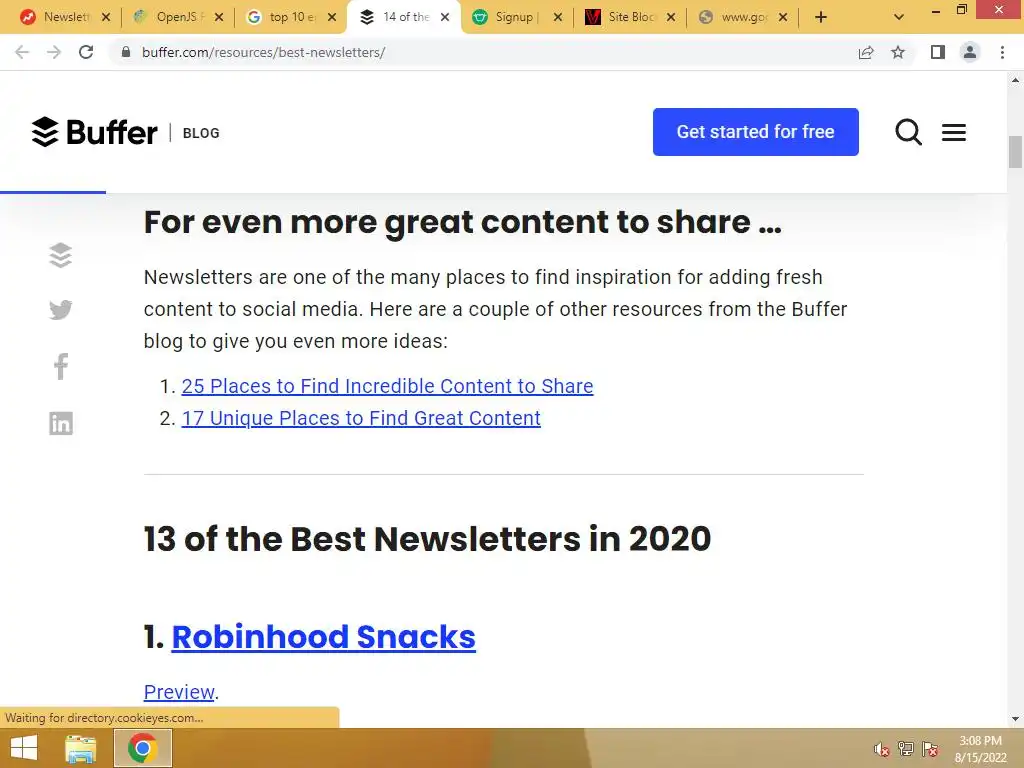This screenshot has width=1024, height=768.
Task: Expand the tab search dropdown arrow
Action: (899, 18)
